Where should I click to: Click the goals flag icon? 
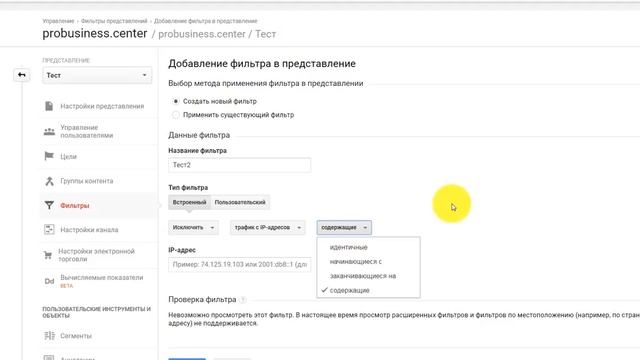click(49, 156)
